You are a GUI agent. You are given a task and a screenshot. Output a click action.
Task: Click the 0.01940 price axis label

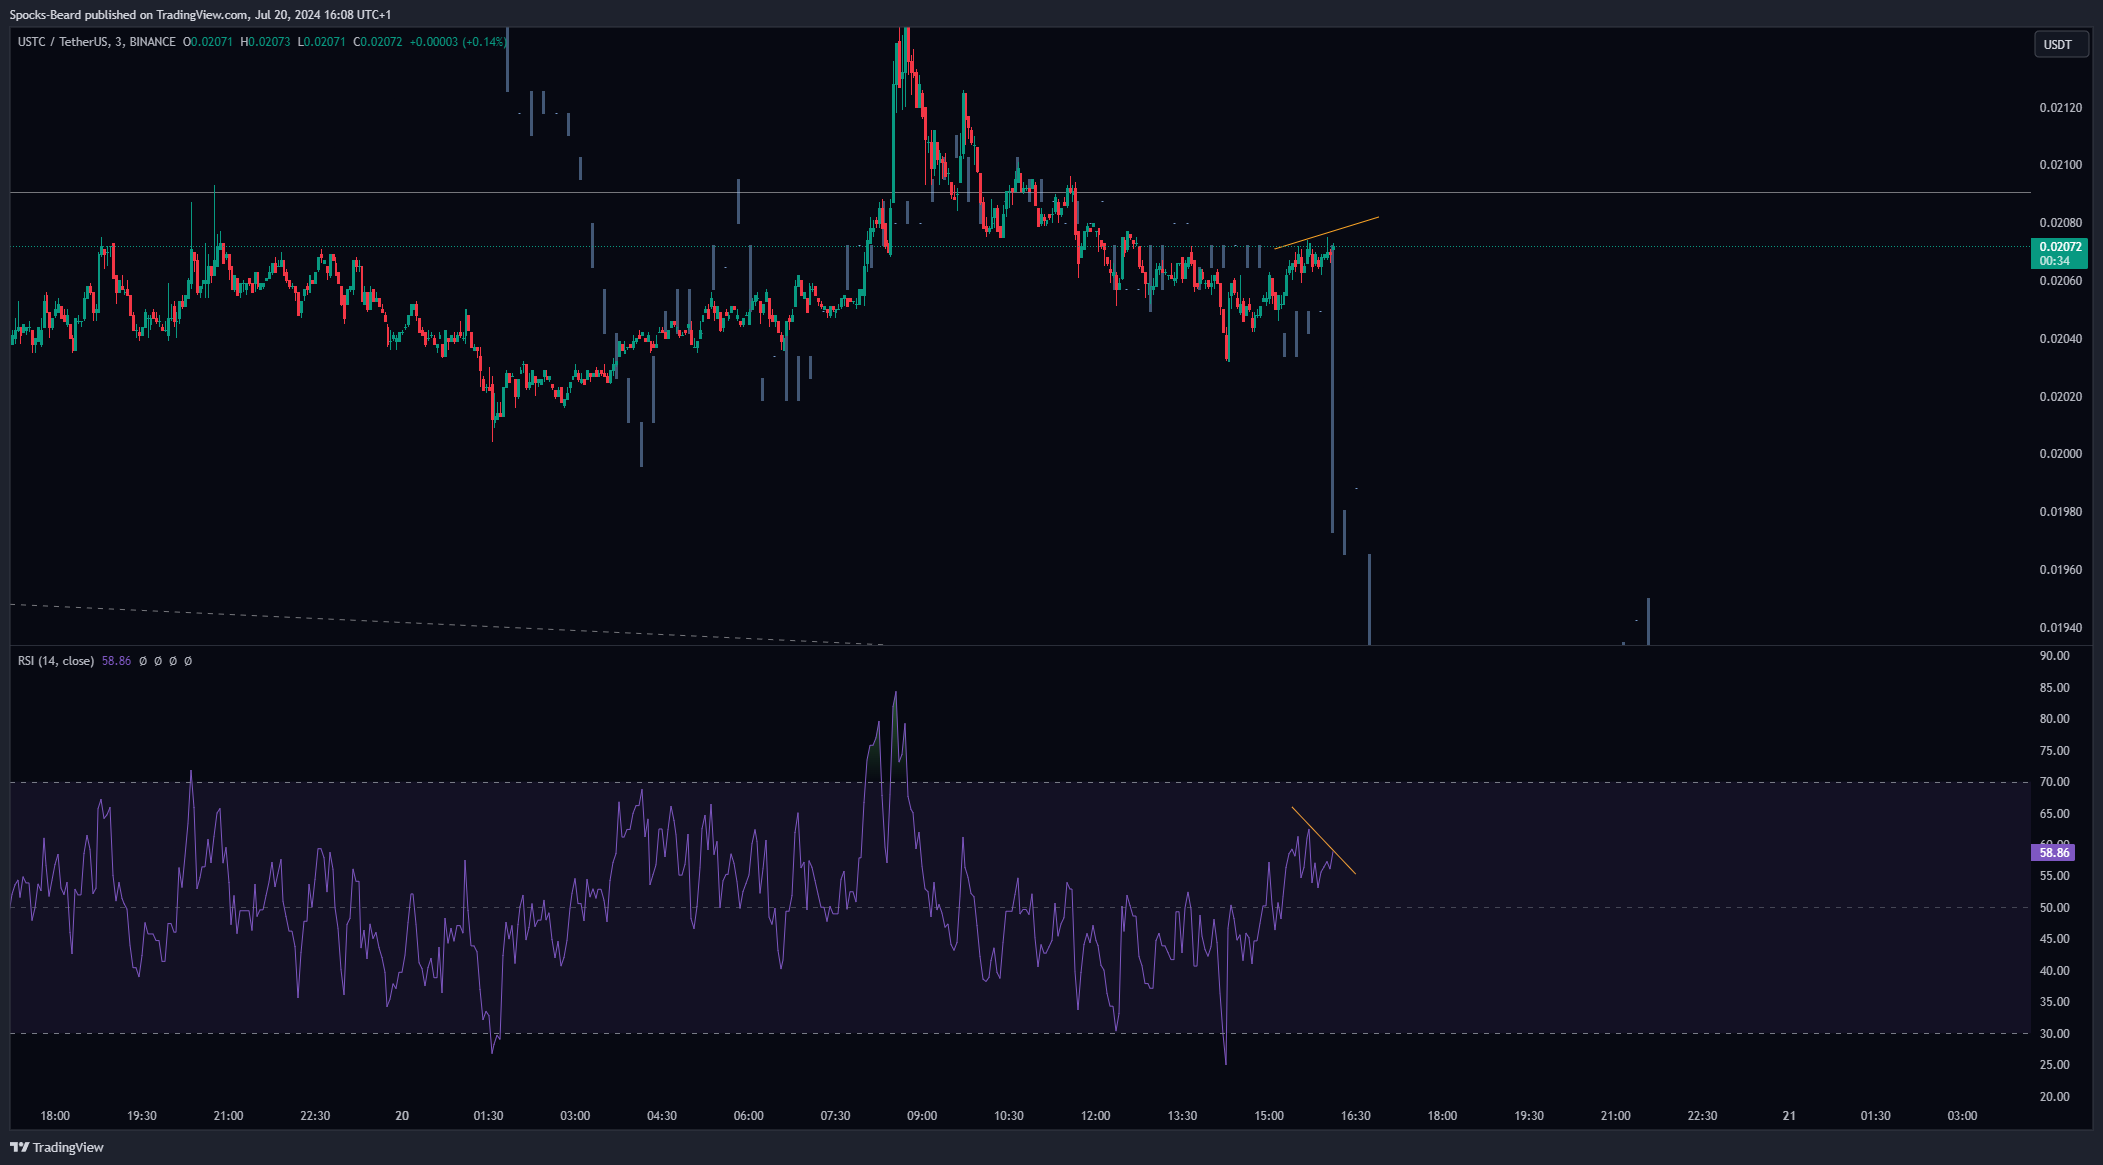[2060, 628]
